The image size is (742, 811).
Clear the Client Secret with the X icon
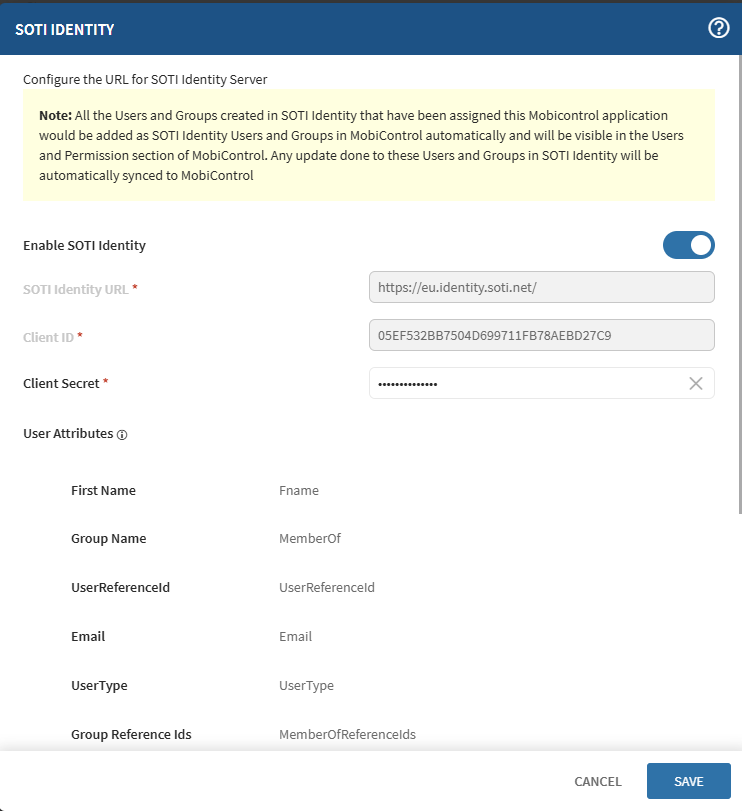tap(696, 383)
